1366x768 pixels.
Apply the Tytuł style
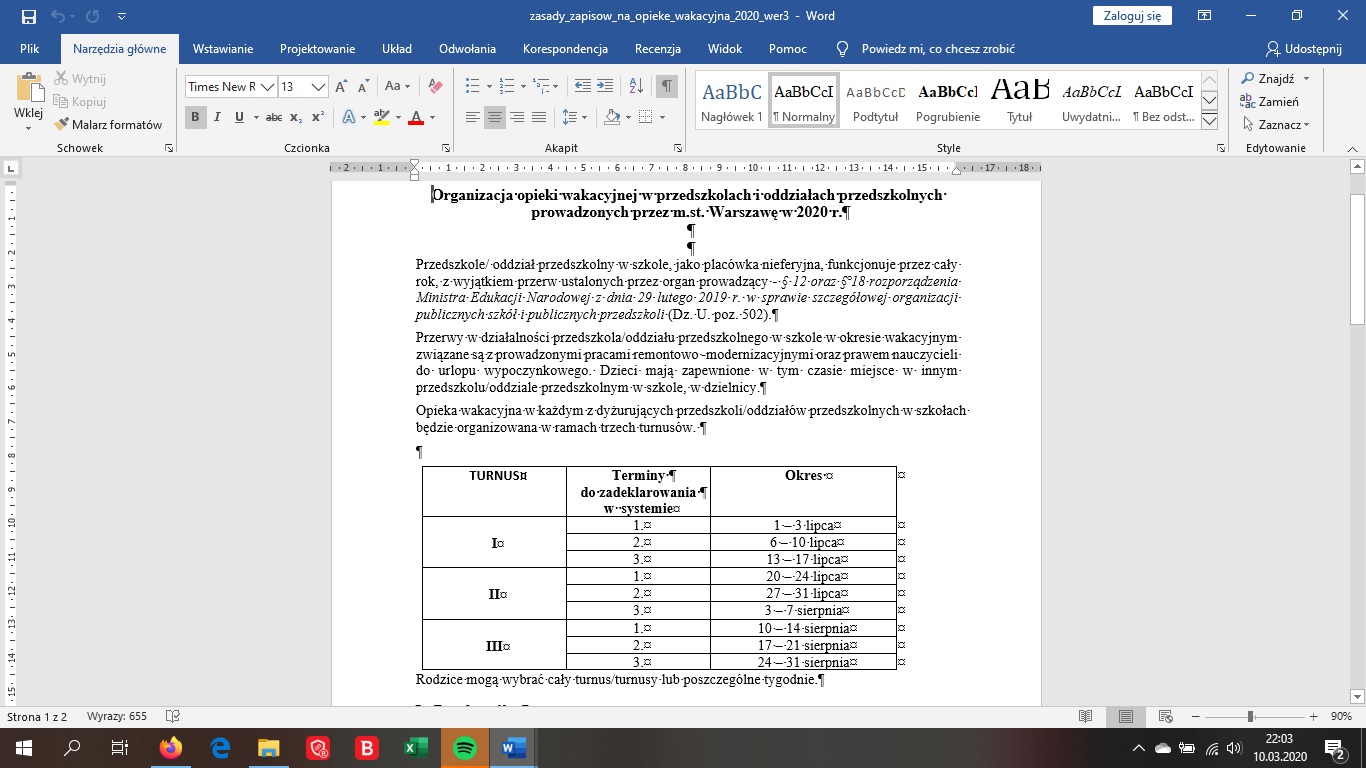1020,100
